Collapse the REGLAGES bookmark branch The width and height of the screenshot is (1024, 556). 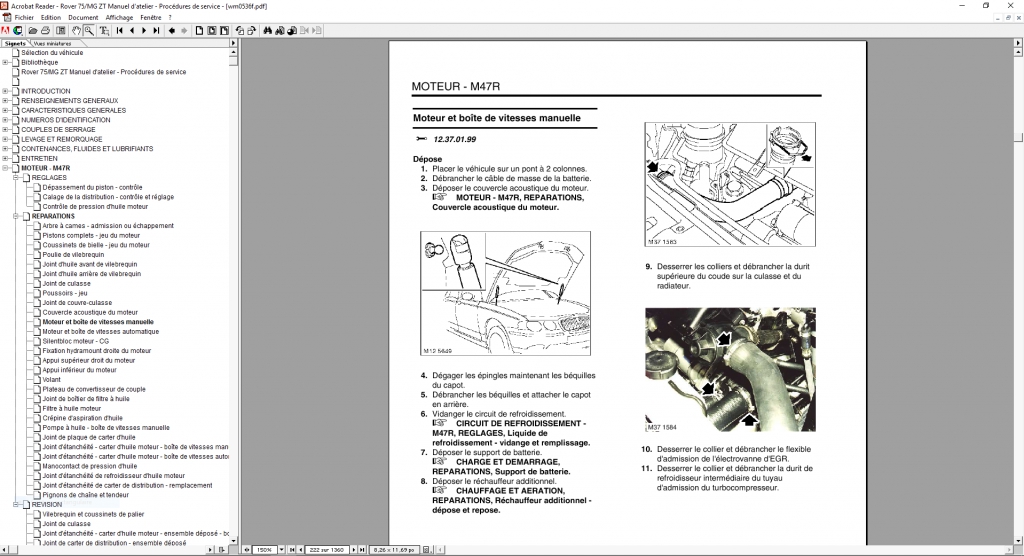coord(16,178)
